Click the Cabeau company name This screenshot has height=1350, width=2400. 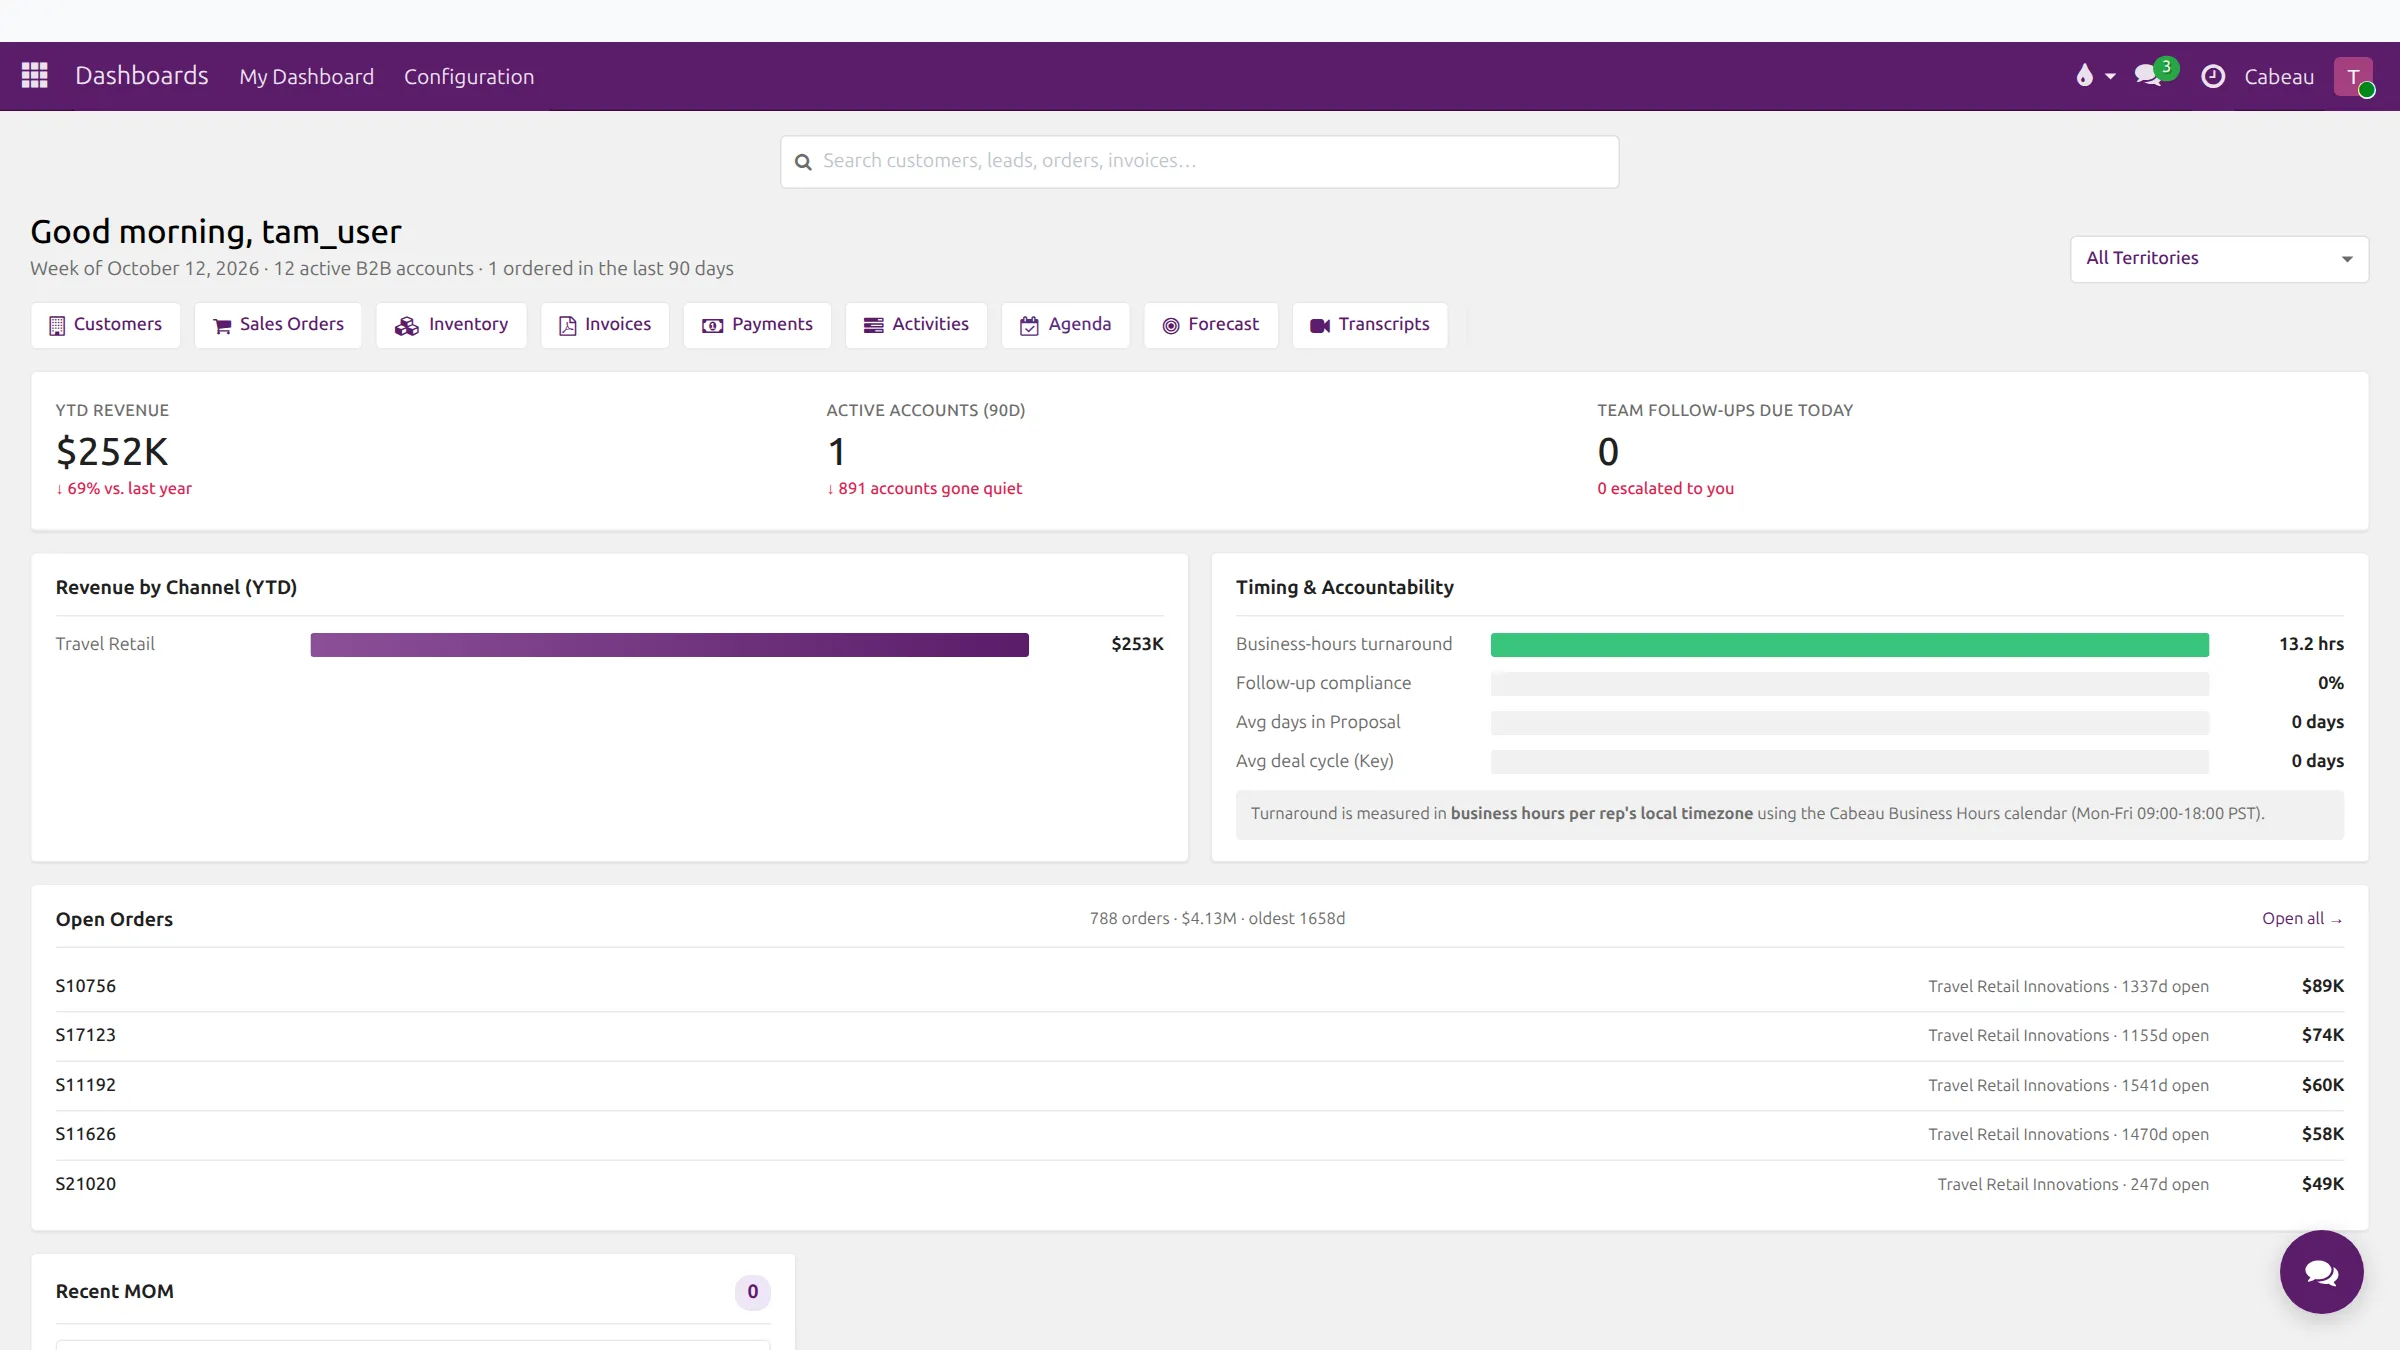pyautogui.click(x=2279, y=77)
